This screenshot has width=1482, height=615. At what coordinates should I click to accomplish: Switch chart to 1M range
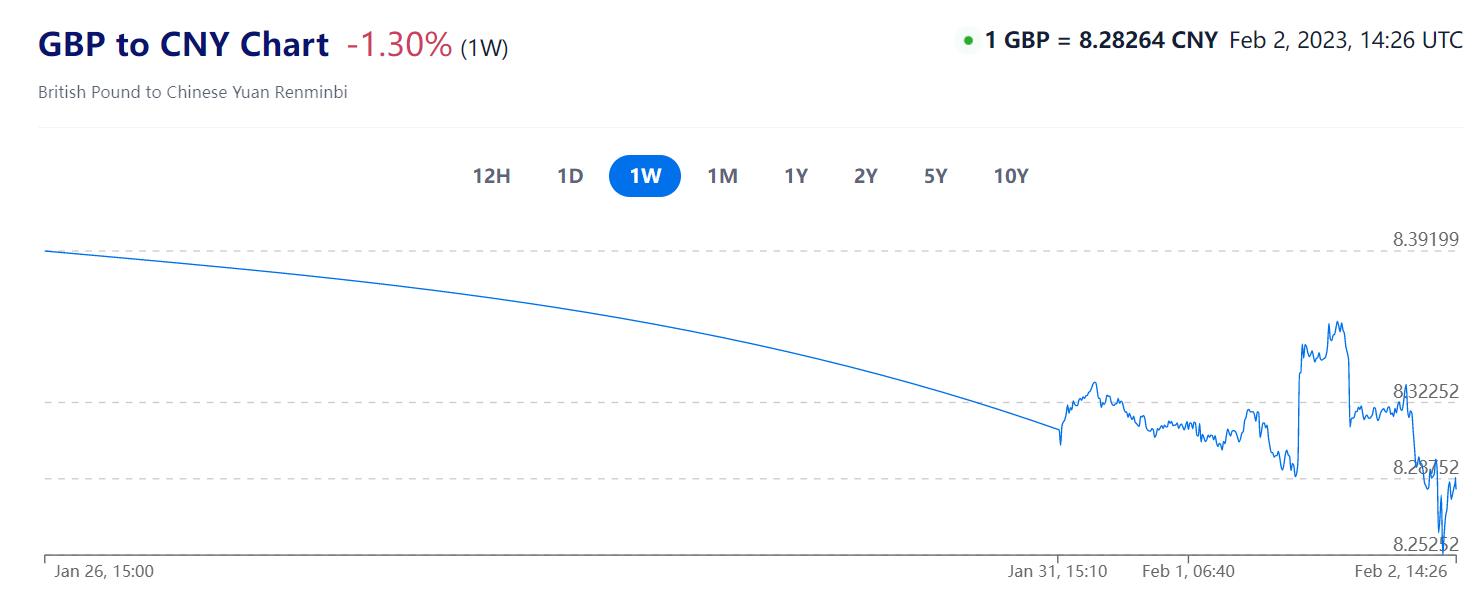pos(722,176)
